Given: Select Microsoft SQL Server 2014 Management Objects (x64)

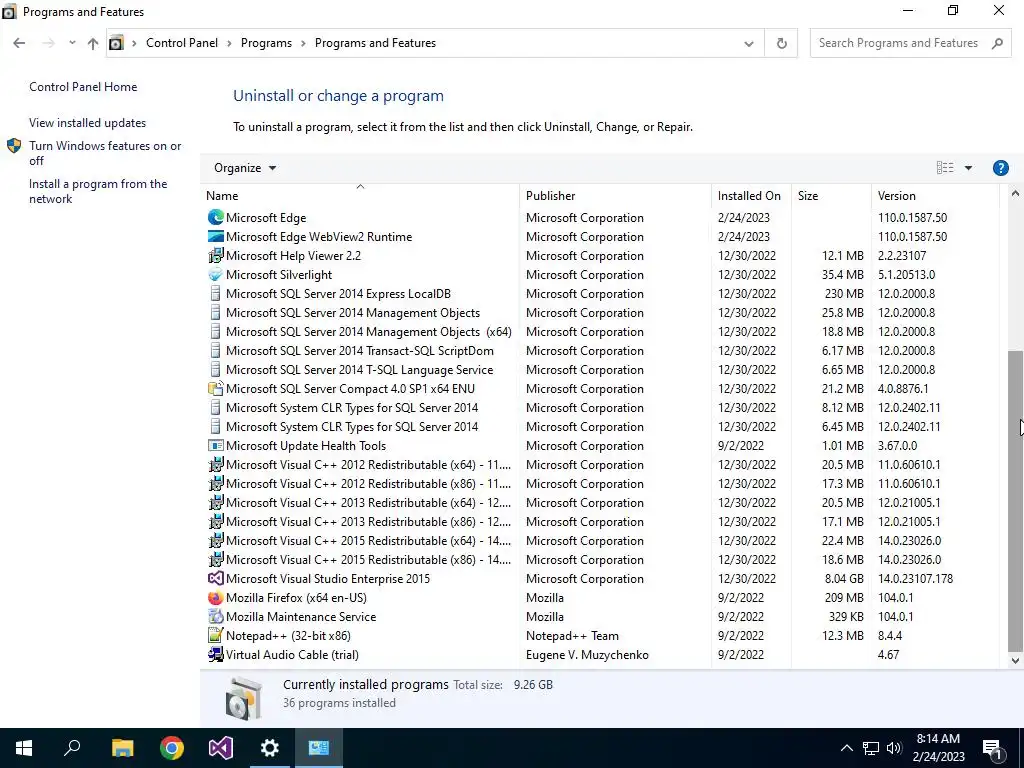Looking at the screenshot, I should point(368,332).
